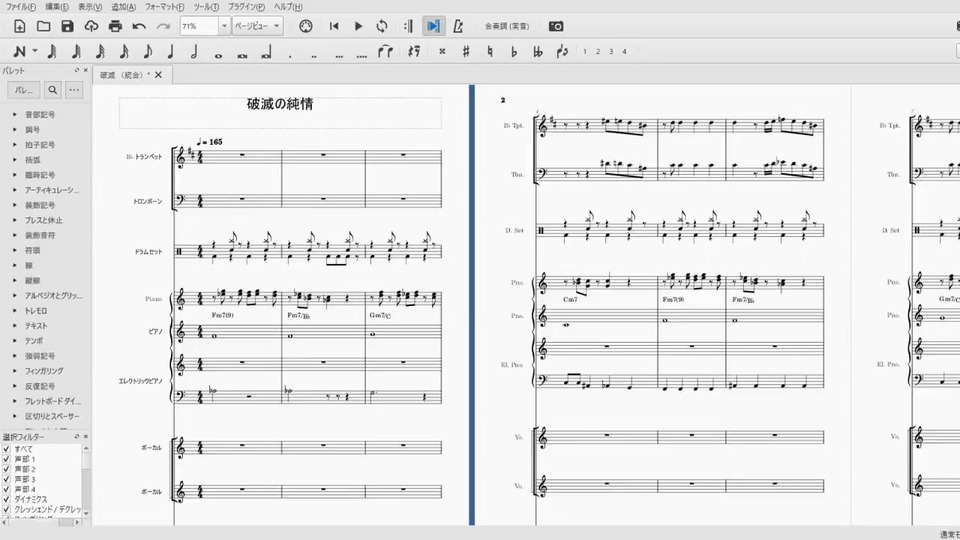This screenshot has width=960, height=540.
Task: Create a new score with the toolbar icon
Action: coord(20,26)
